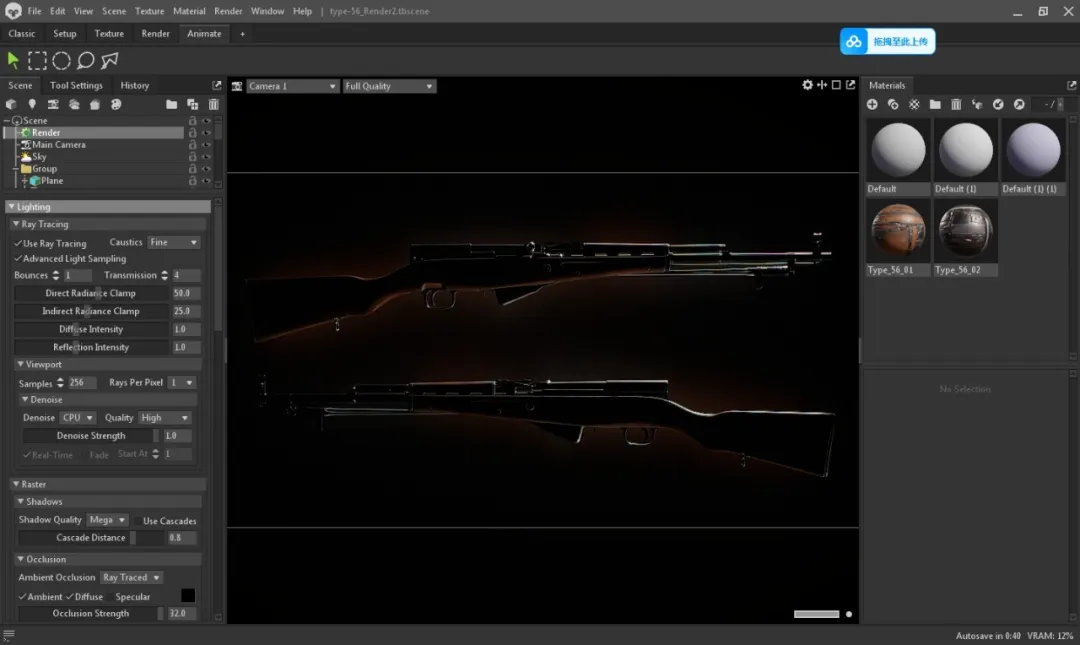
Task: Open Rays Per Pixel dropdown
Action: click(x=181, y=382)
